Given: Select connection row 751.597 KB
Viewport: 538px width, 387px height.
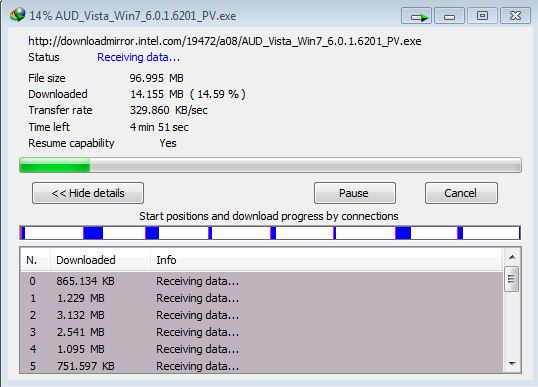Looking at the screenshot, I should coord(261,365).
